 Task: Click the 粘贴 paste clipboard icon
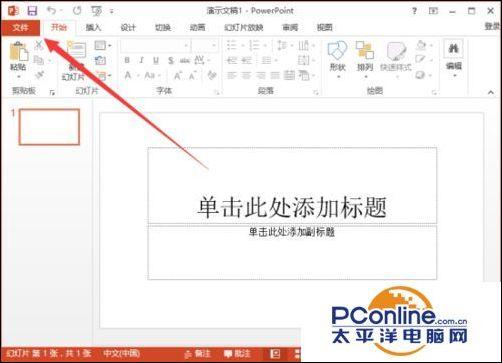coord(18,51)
